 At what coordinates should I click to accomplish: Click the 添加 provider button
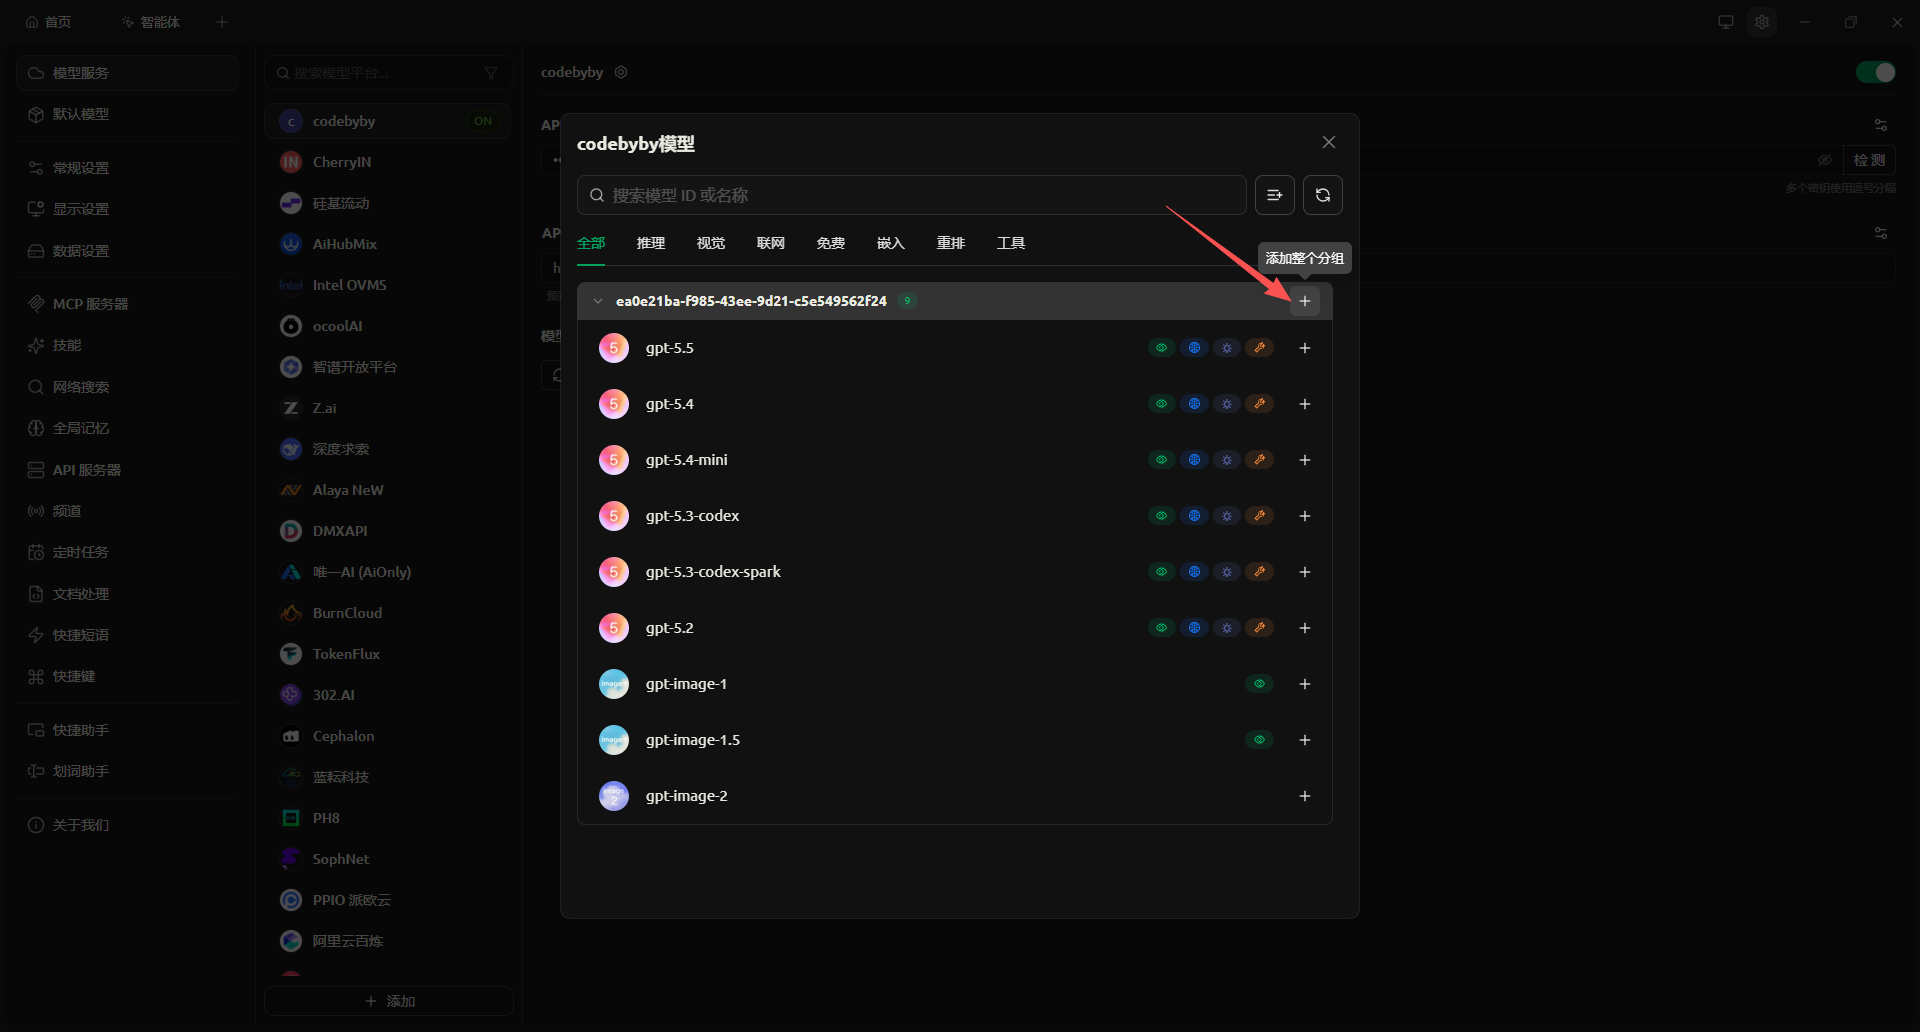(x=389, y=1001)
